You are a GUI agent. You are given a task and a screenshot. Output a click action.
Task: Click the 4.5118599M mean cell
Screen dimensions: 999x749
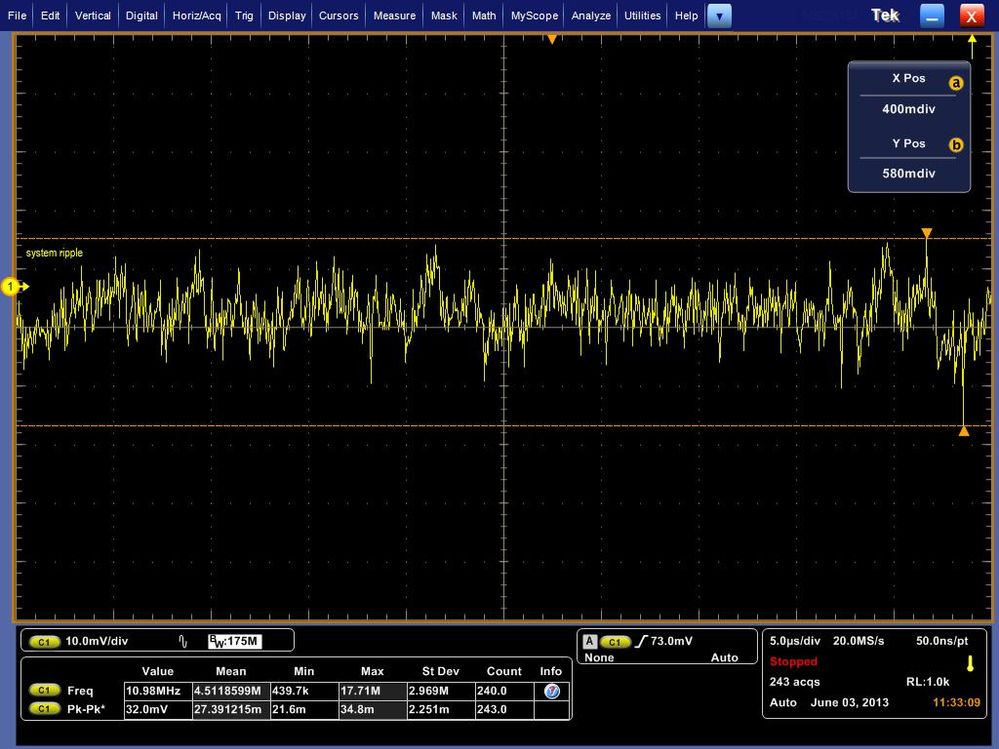pyautogui.click(x=231, y=691)
